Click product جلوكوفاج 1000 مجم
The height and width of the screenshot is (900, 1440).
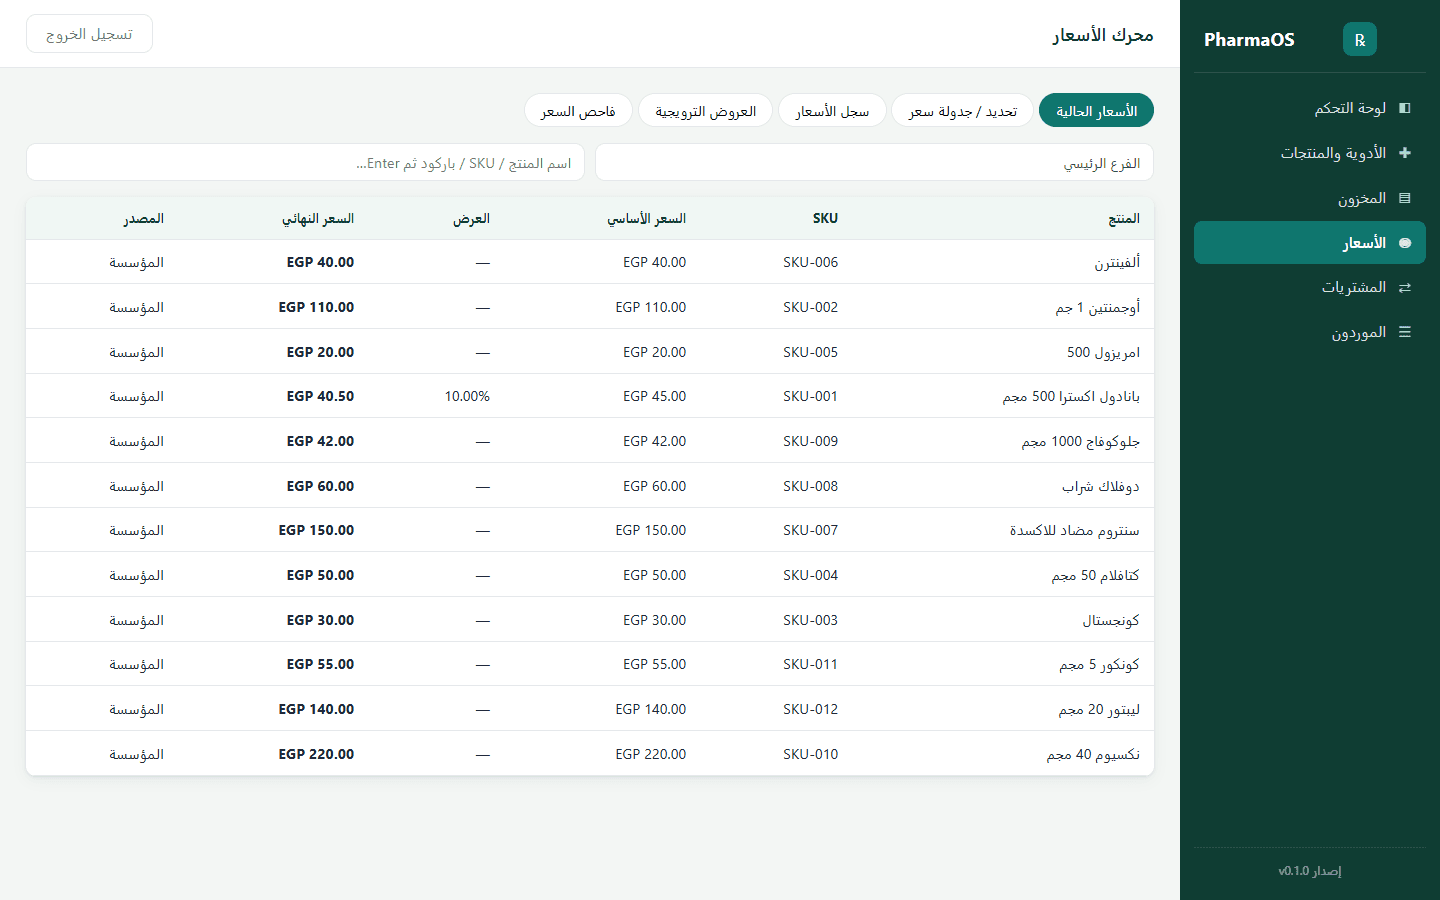tap(1081, 441)
